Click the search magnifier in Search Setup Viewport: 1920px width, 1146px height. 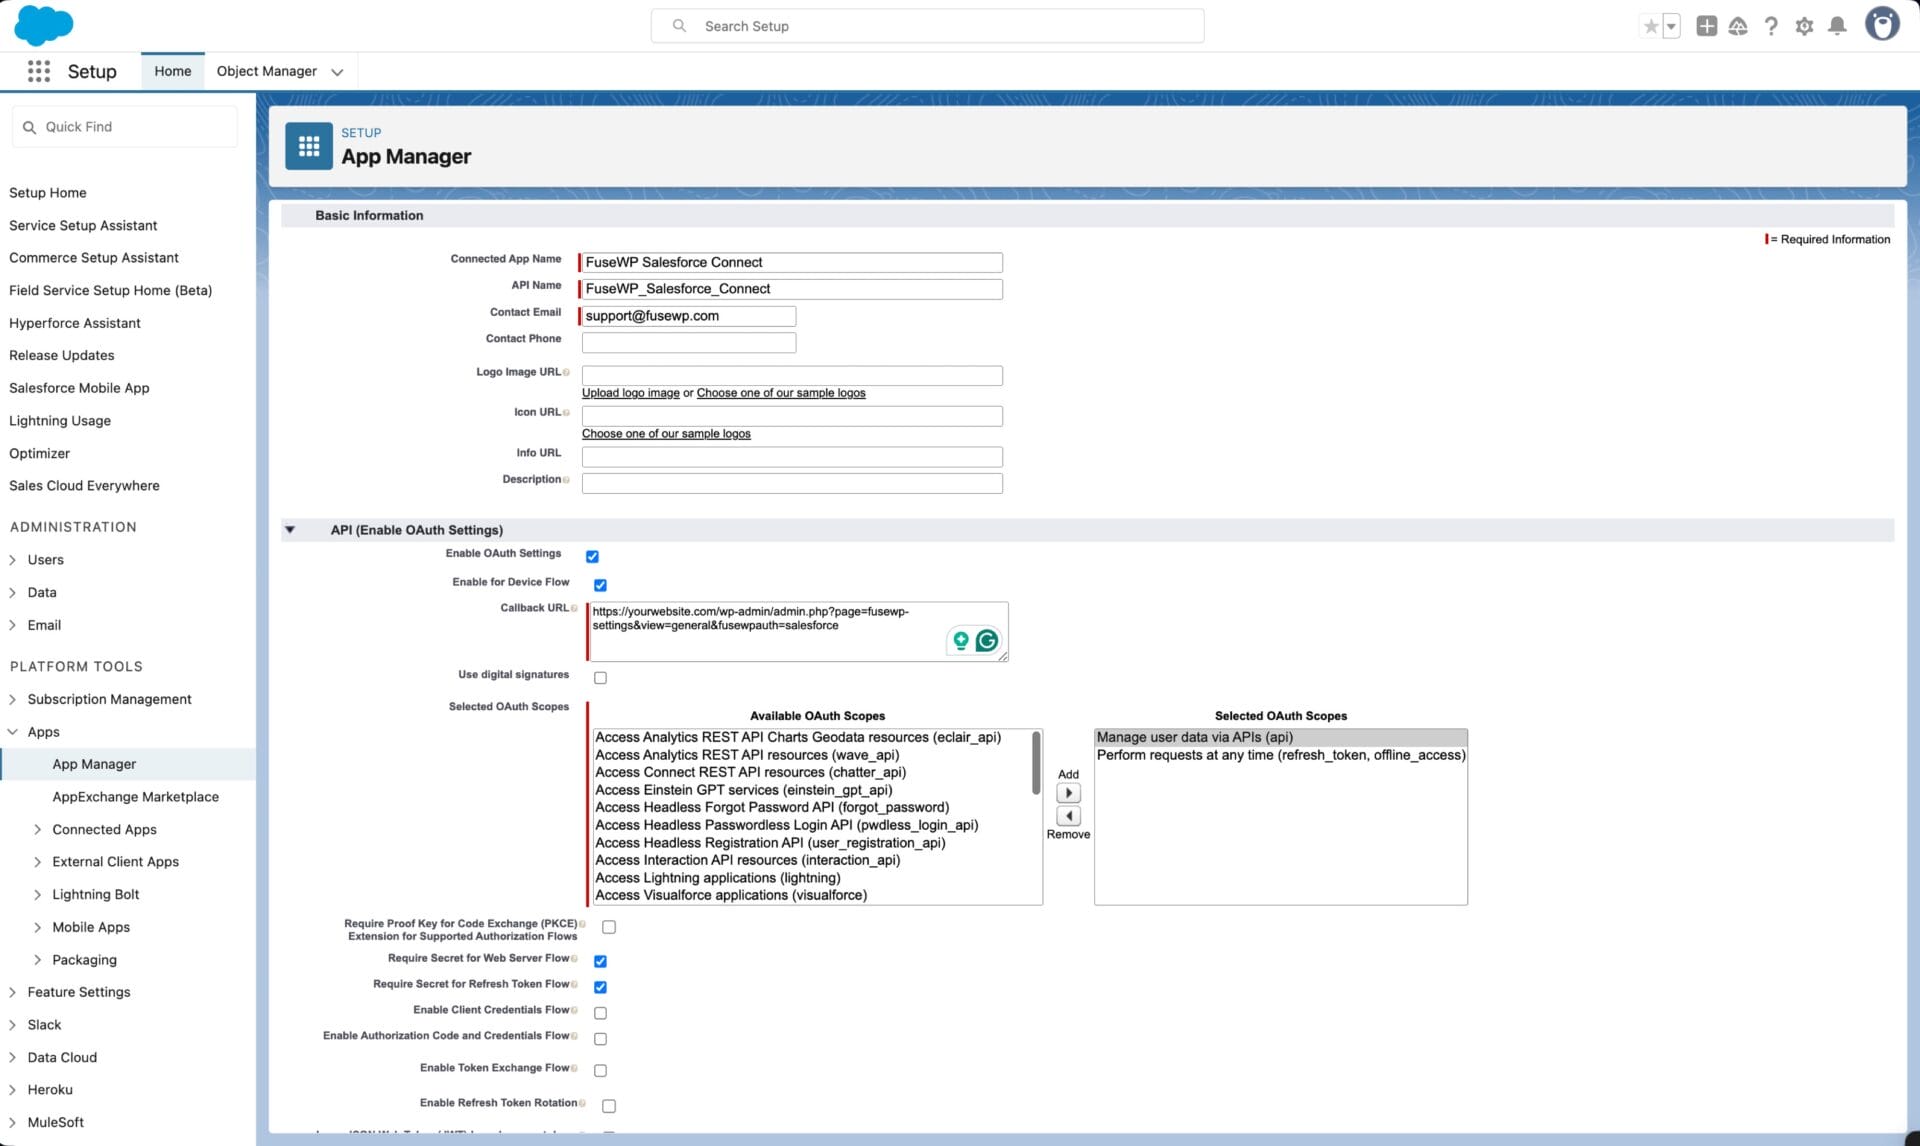tap(679, 26)
